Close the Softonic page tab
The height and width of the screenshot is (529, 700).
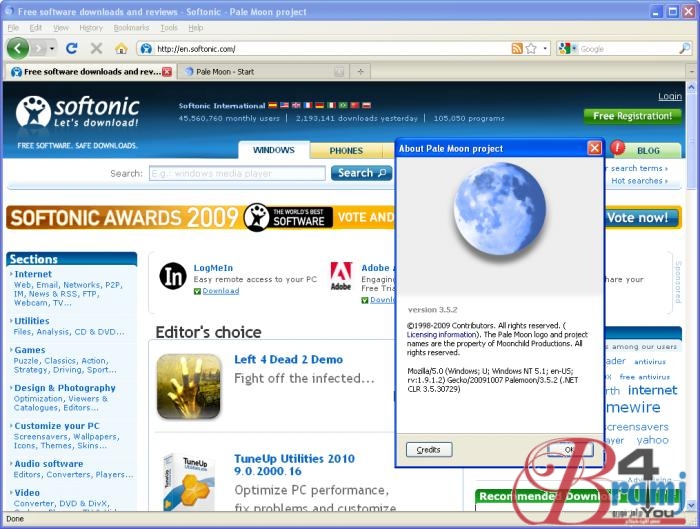[x=166, y=71]
